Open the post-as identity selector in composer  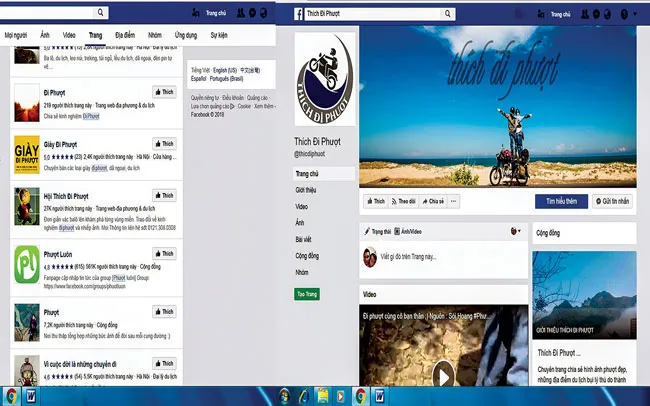tap(515, 231)
